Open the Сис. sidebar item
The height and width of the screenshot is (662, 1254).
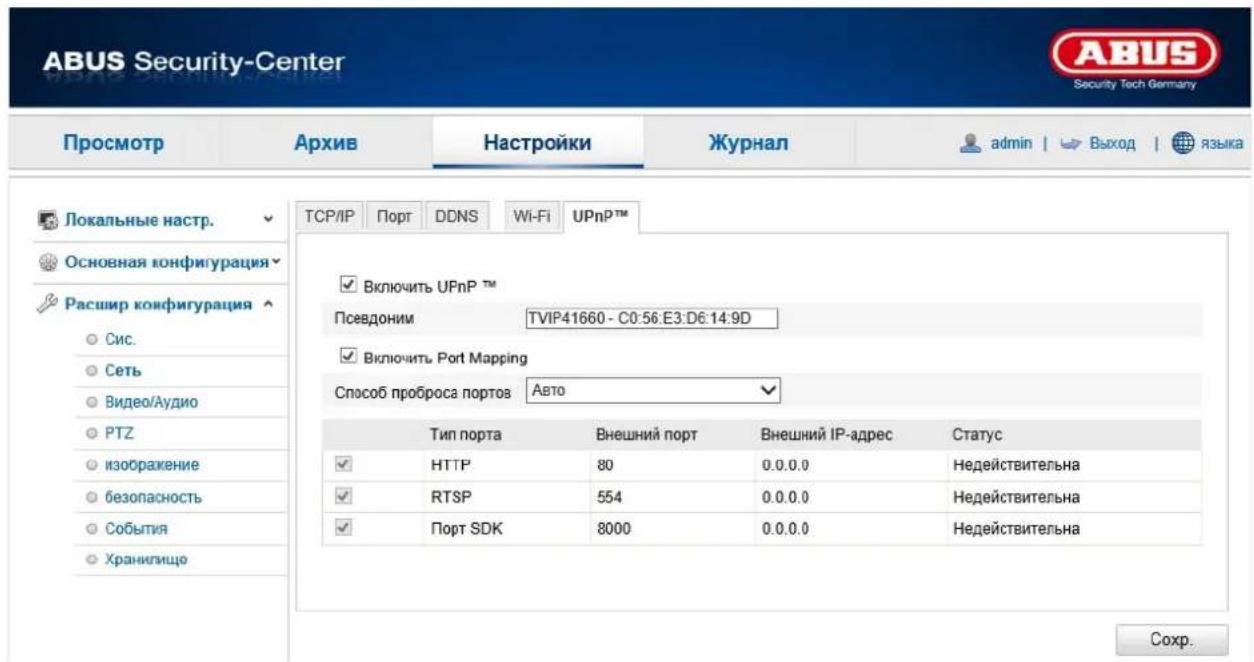point(121,340)
